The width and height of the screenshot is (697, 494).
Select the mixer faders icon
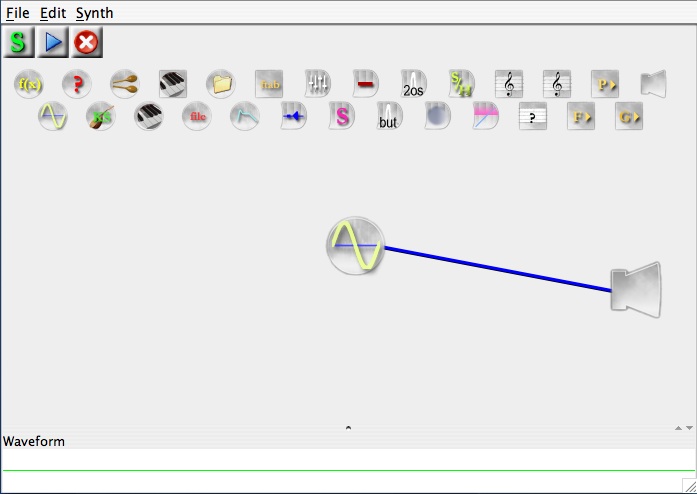(x=317, y=84)
